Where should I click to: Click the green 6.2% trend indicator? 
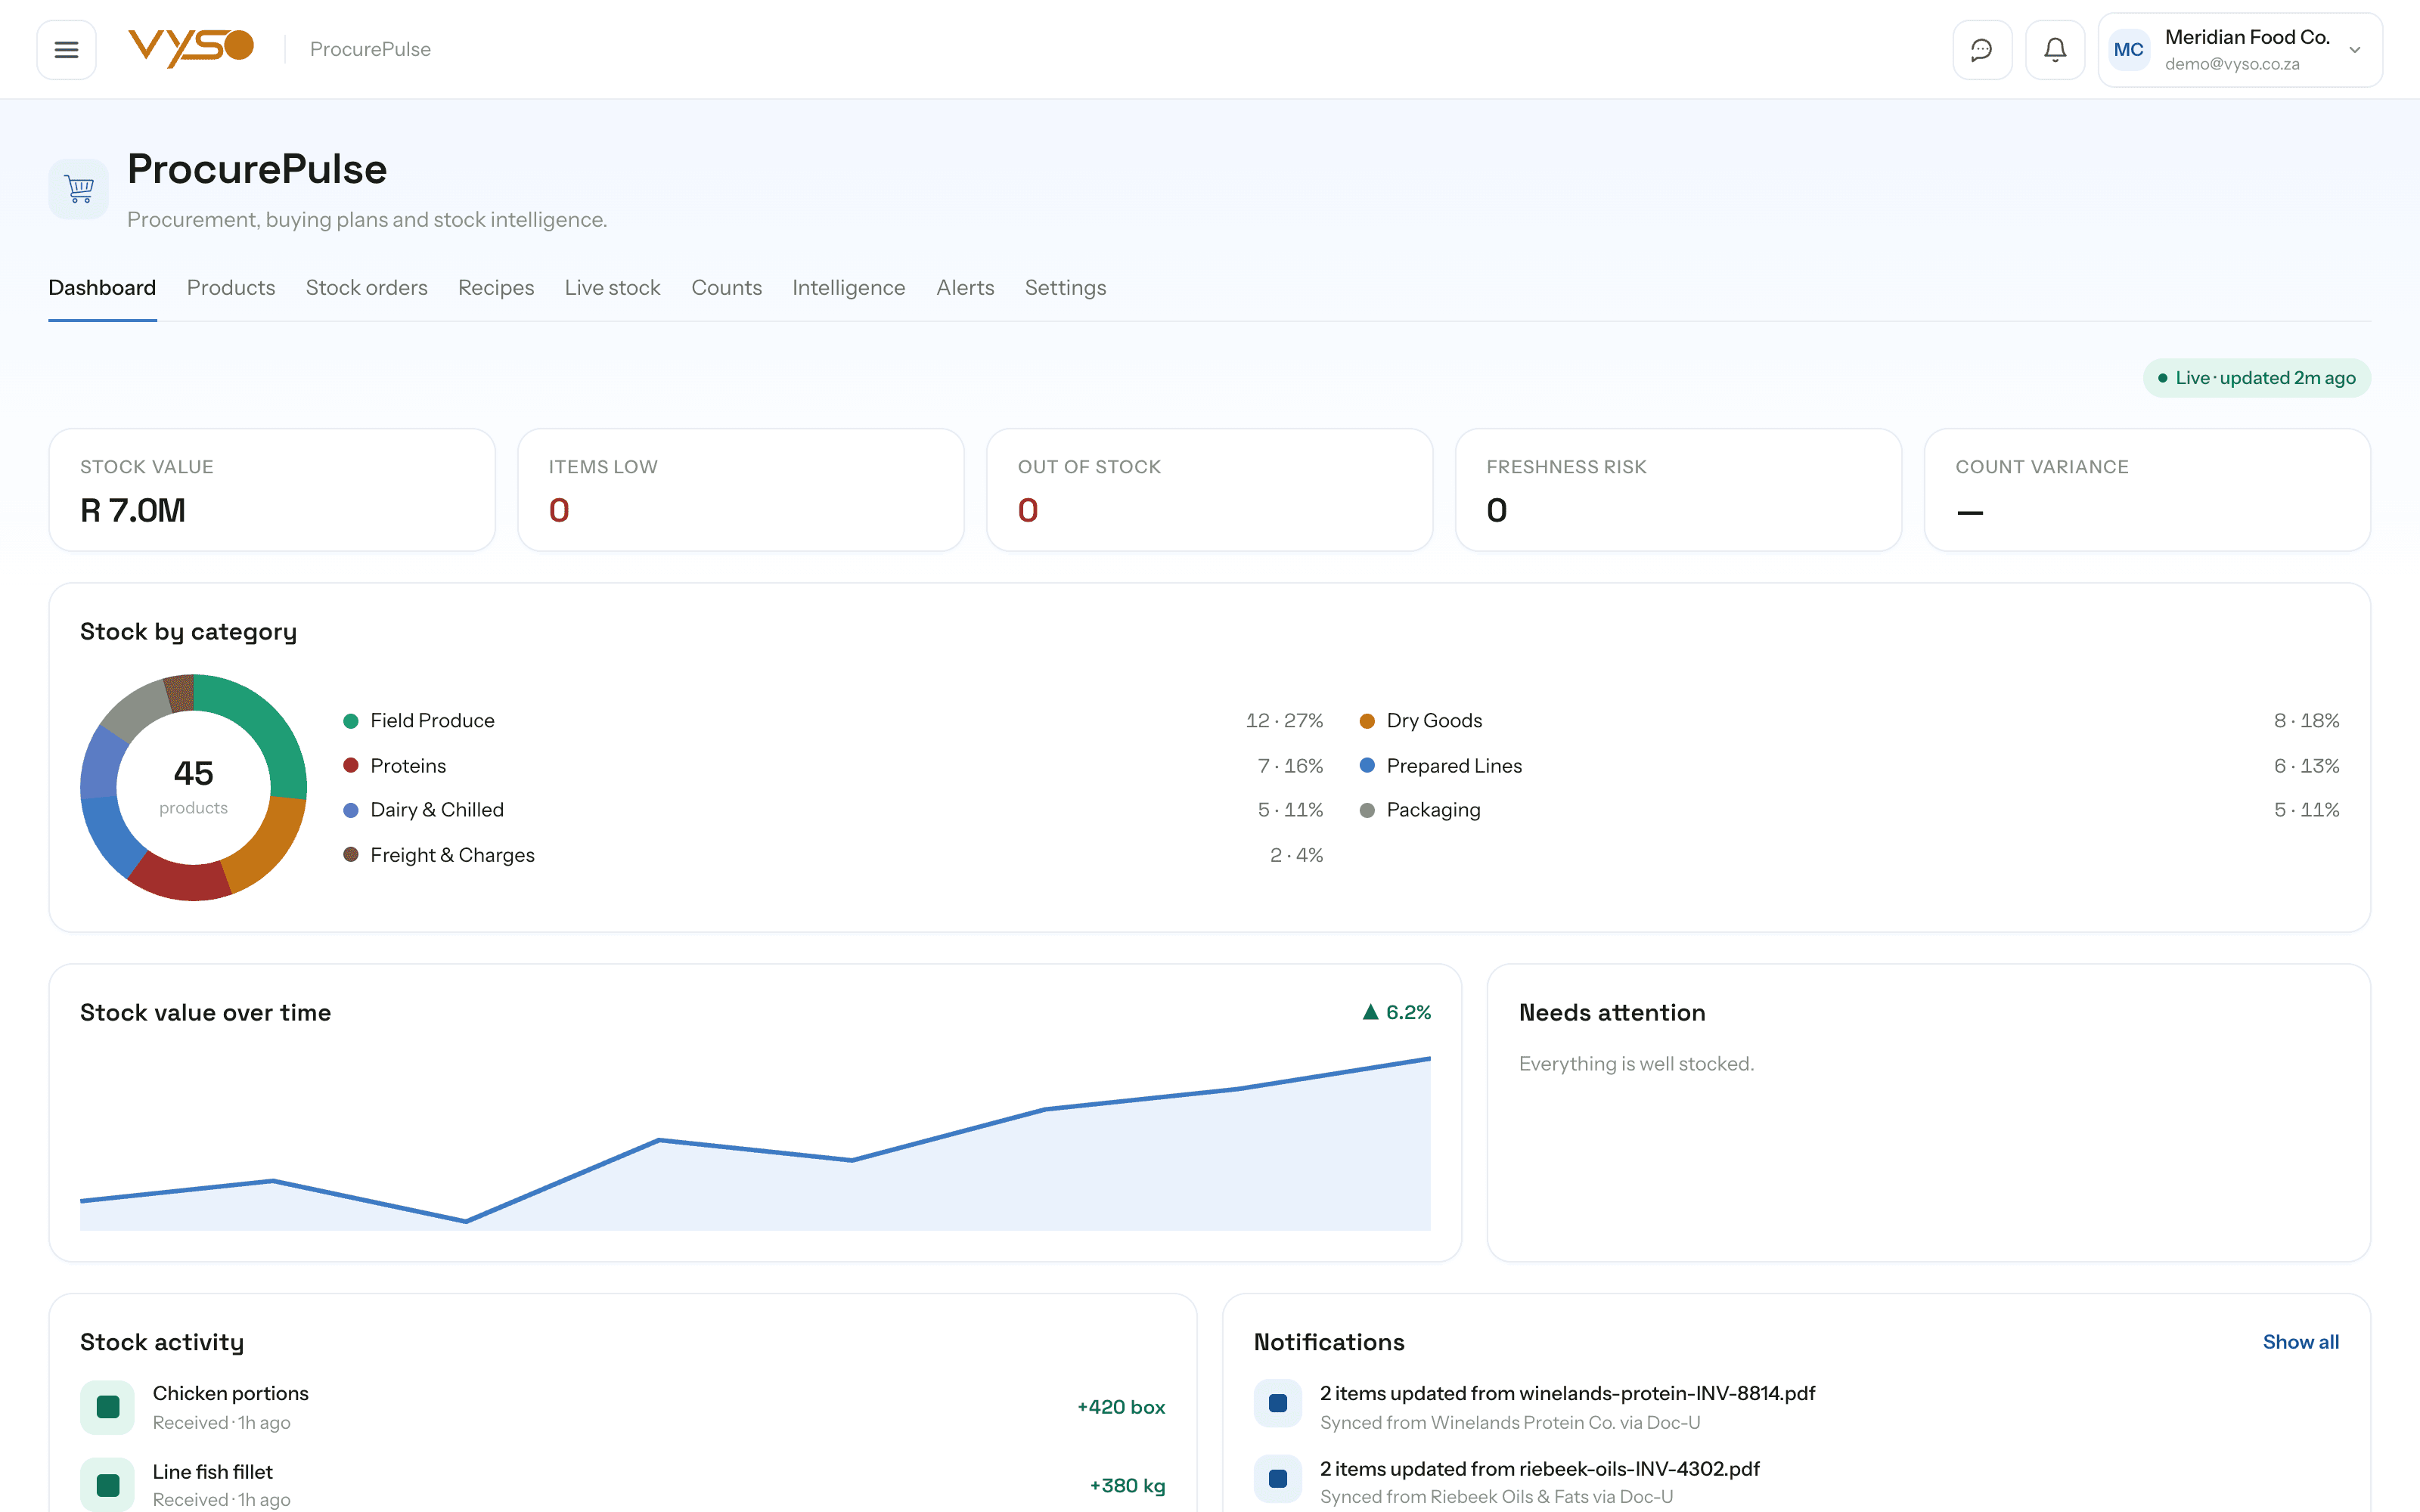click(1396, 1012)
